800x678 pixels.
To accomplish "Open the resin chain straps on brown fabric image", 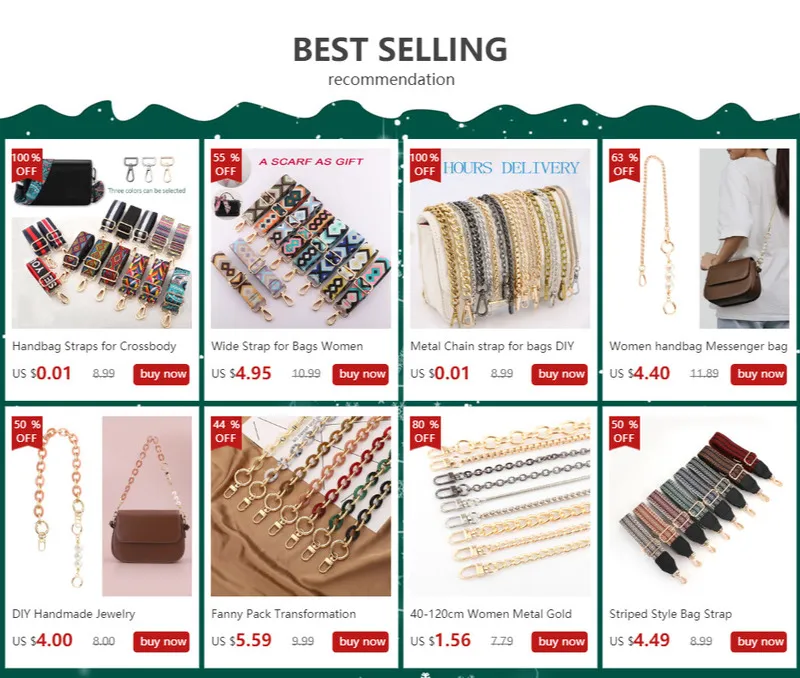I will (301, 506).
